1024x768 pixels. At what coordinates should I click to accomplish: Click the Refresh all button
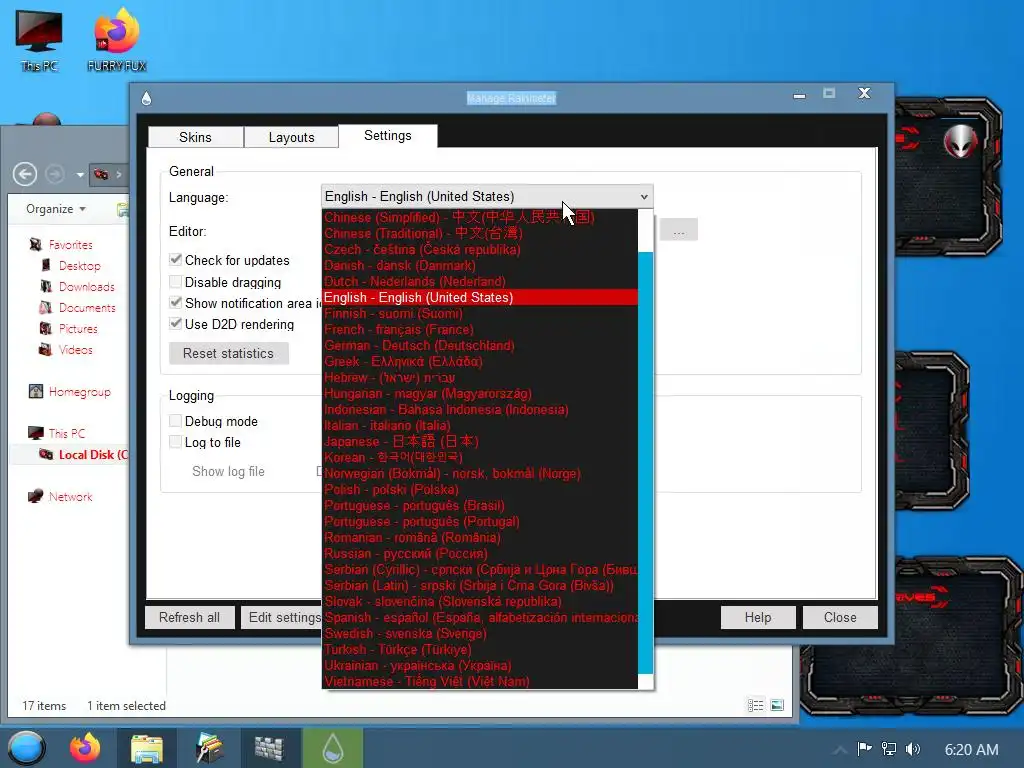pyautogui.click(x=189, y=617)
